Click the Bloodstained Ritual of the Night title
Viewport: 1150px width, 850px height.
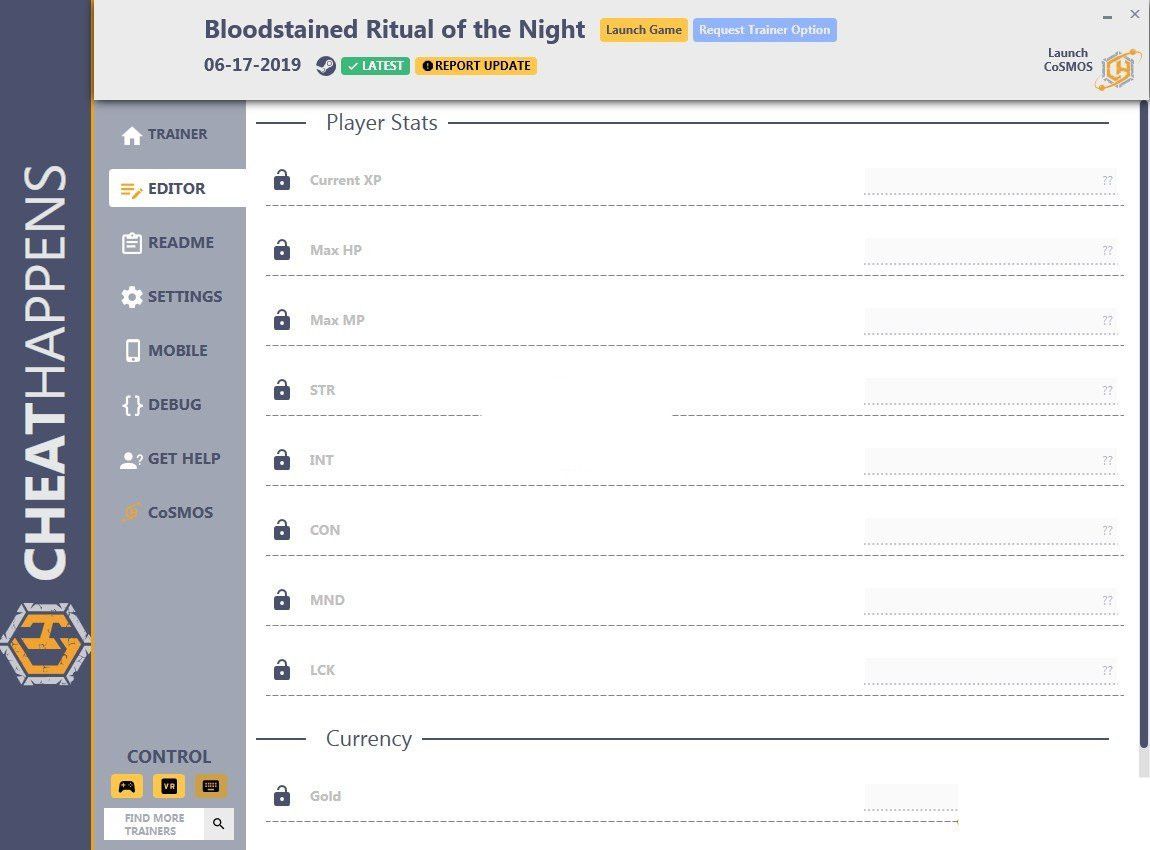coord(395,29)
